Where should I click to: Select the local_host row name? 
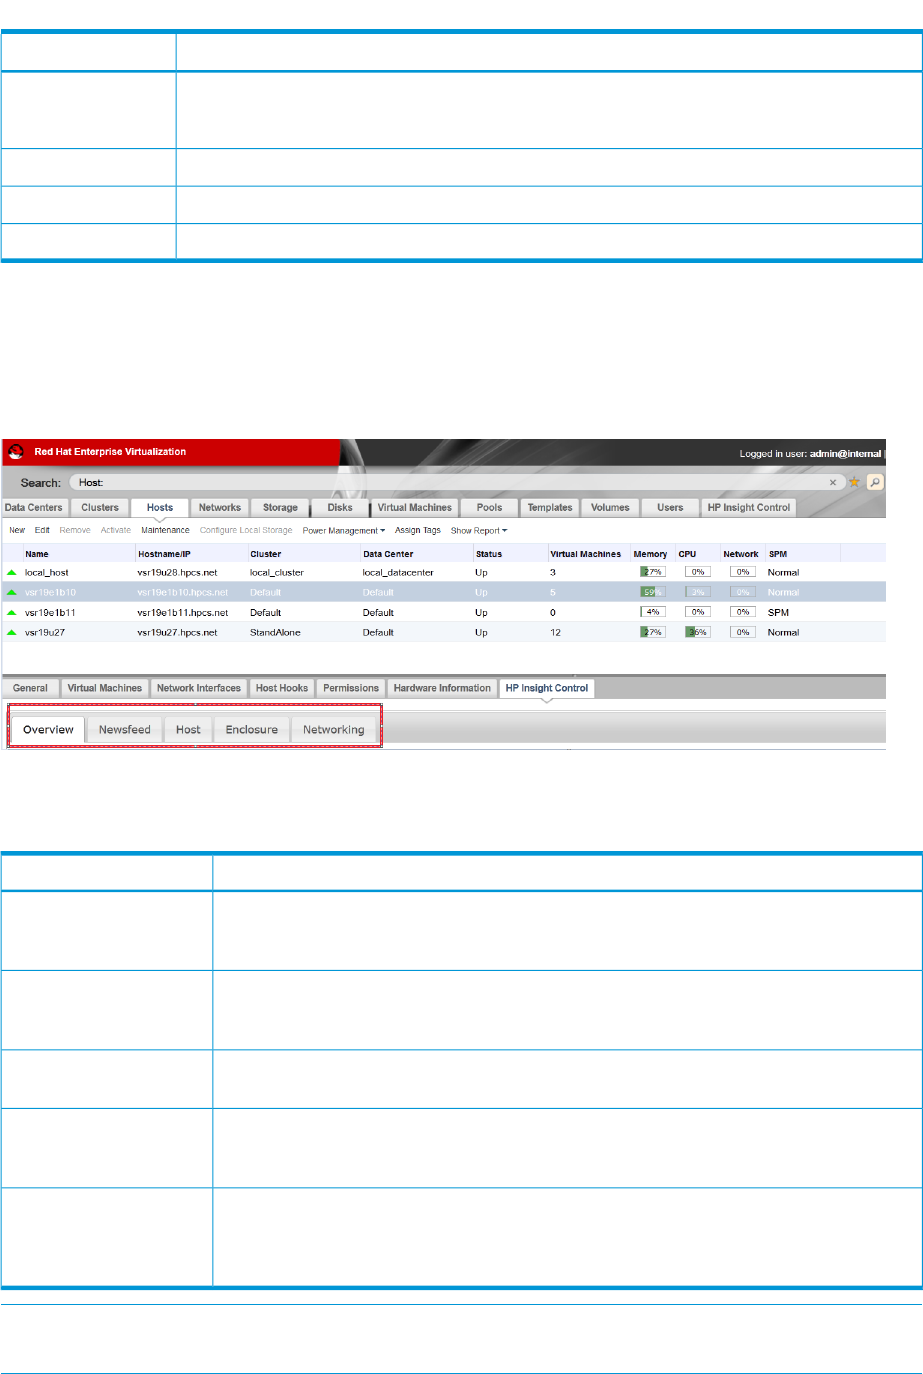pyautogui.click(x=47, y=573)
